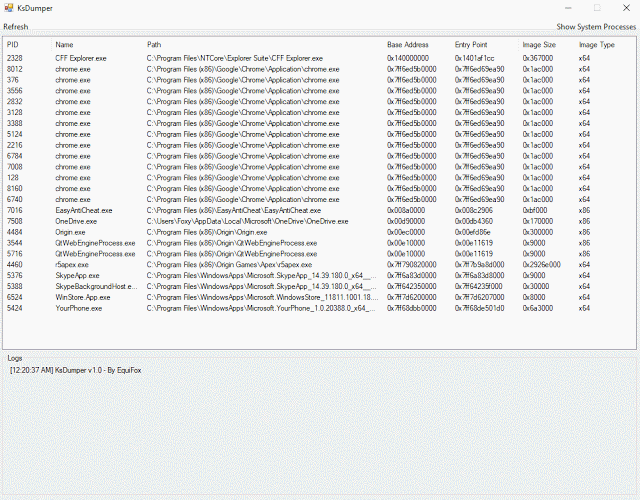640x500 pixels.
Task: Select the OneDrive.exe process name
Action: pyautogui.click(x=76, y=221)
